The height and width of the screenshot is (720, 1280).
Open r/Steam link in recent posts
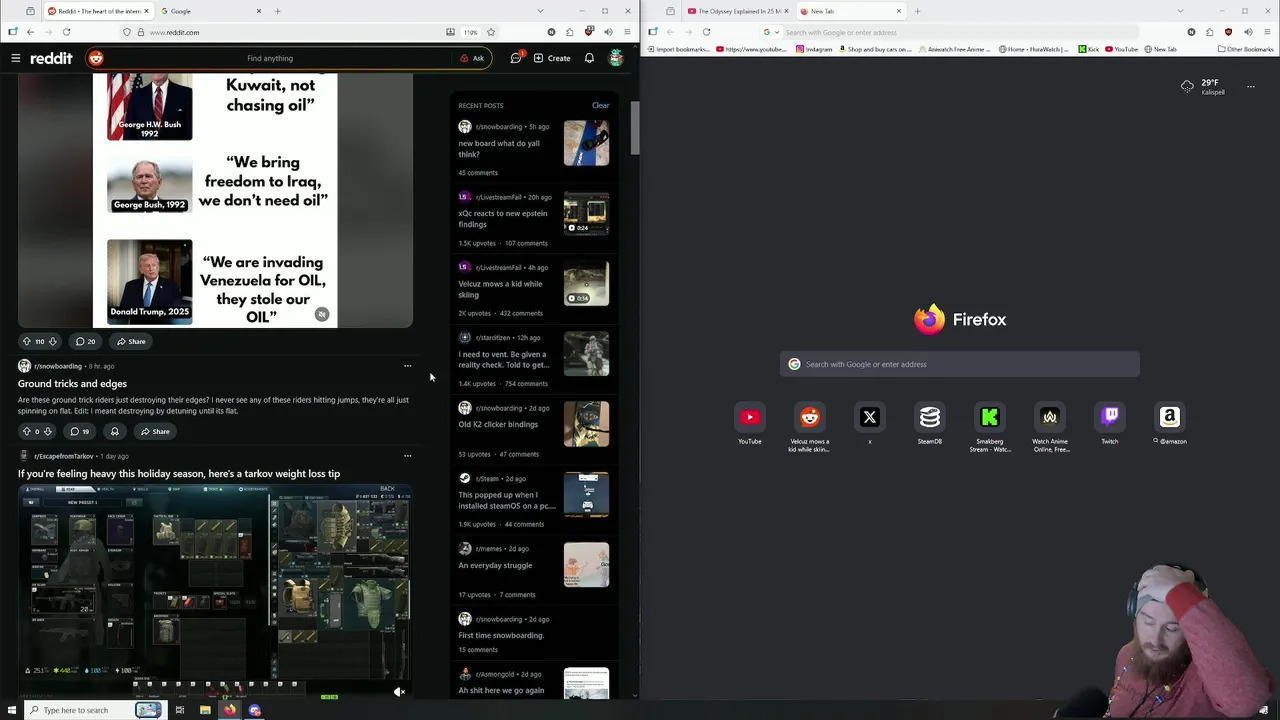[487, 478]
